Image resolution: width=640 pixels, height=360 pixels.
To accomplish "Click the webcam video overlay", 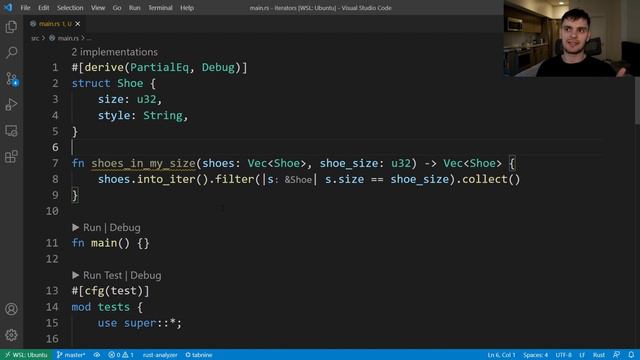I will [571, 38].
